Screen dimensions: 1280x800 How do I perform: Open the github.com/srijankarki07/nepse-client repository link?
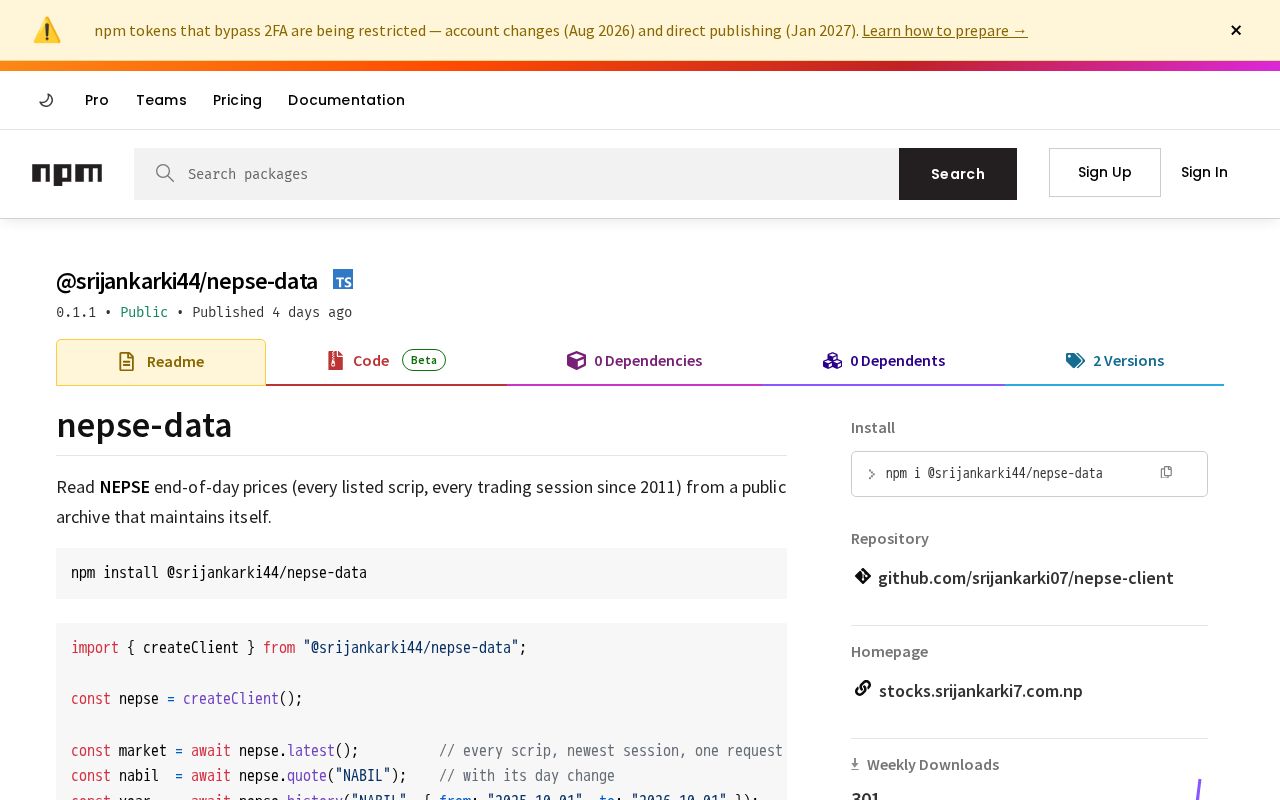[x=1025, y=578]
